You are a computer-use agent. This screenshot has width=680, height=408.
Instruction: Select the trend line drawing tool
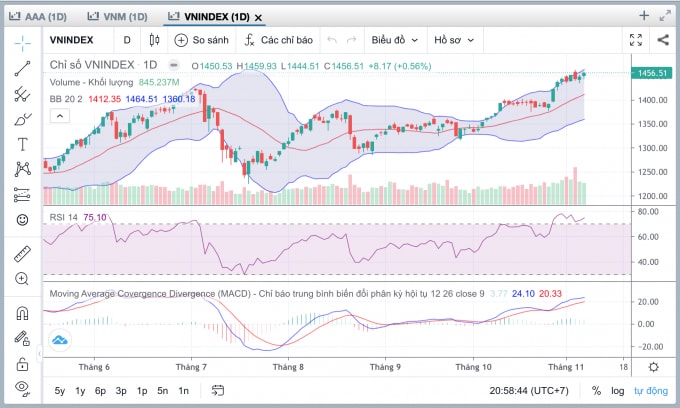point(23,69)
